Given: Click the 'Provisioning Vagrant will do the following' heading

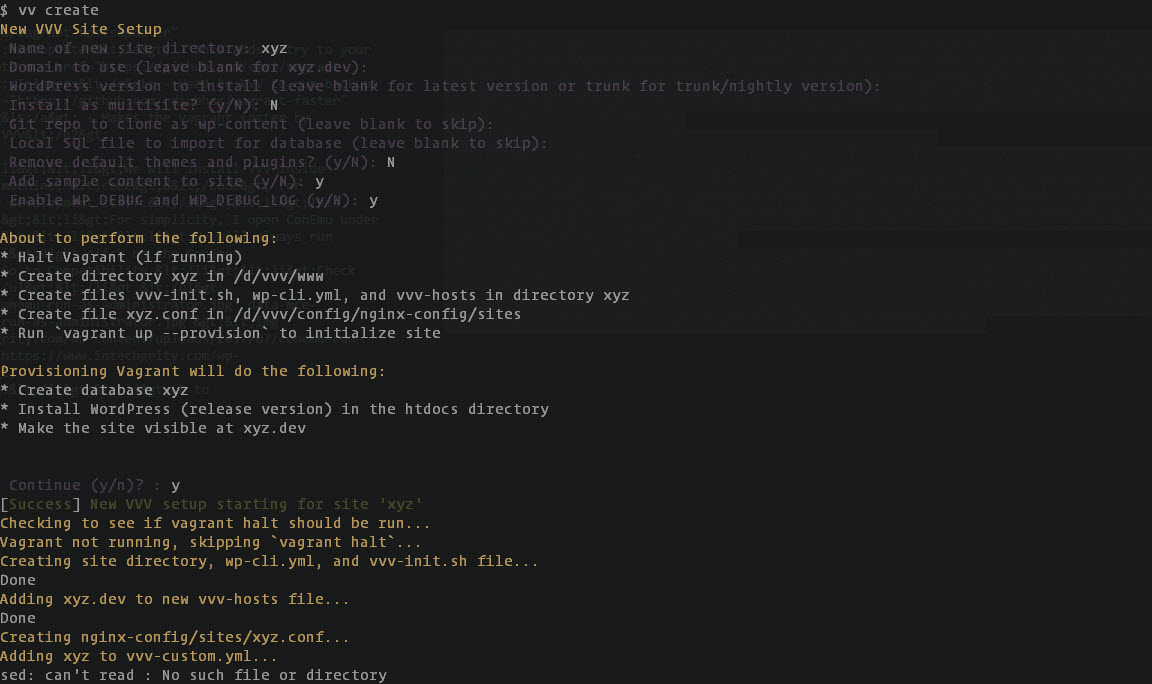Looking at the screenshot, I should click(192, 371).
